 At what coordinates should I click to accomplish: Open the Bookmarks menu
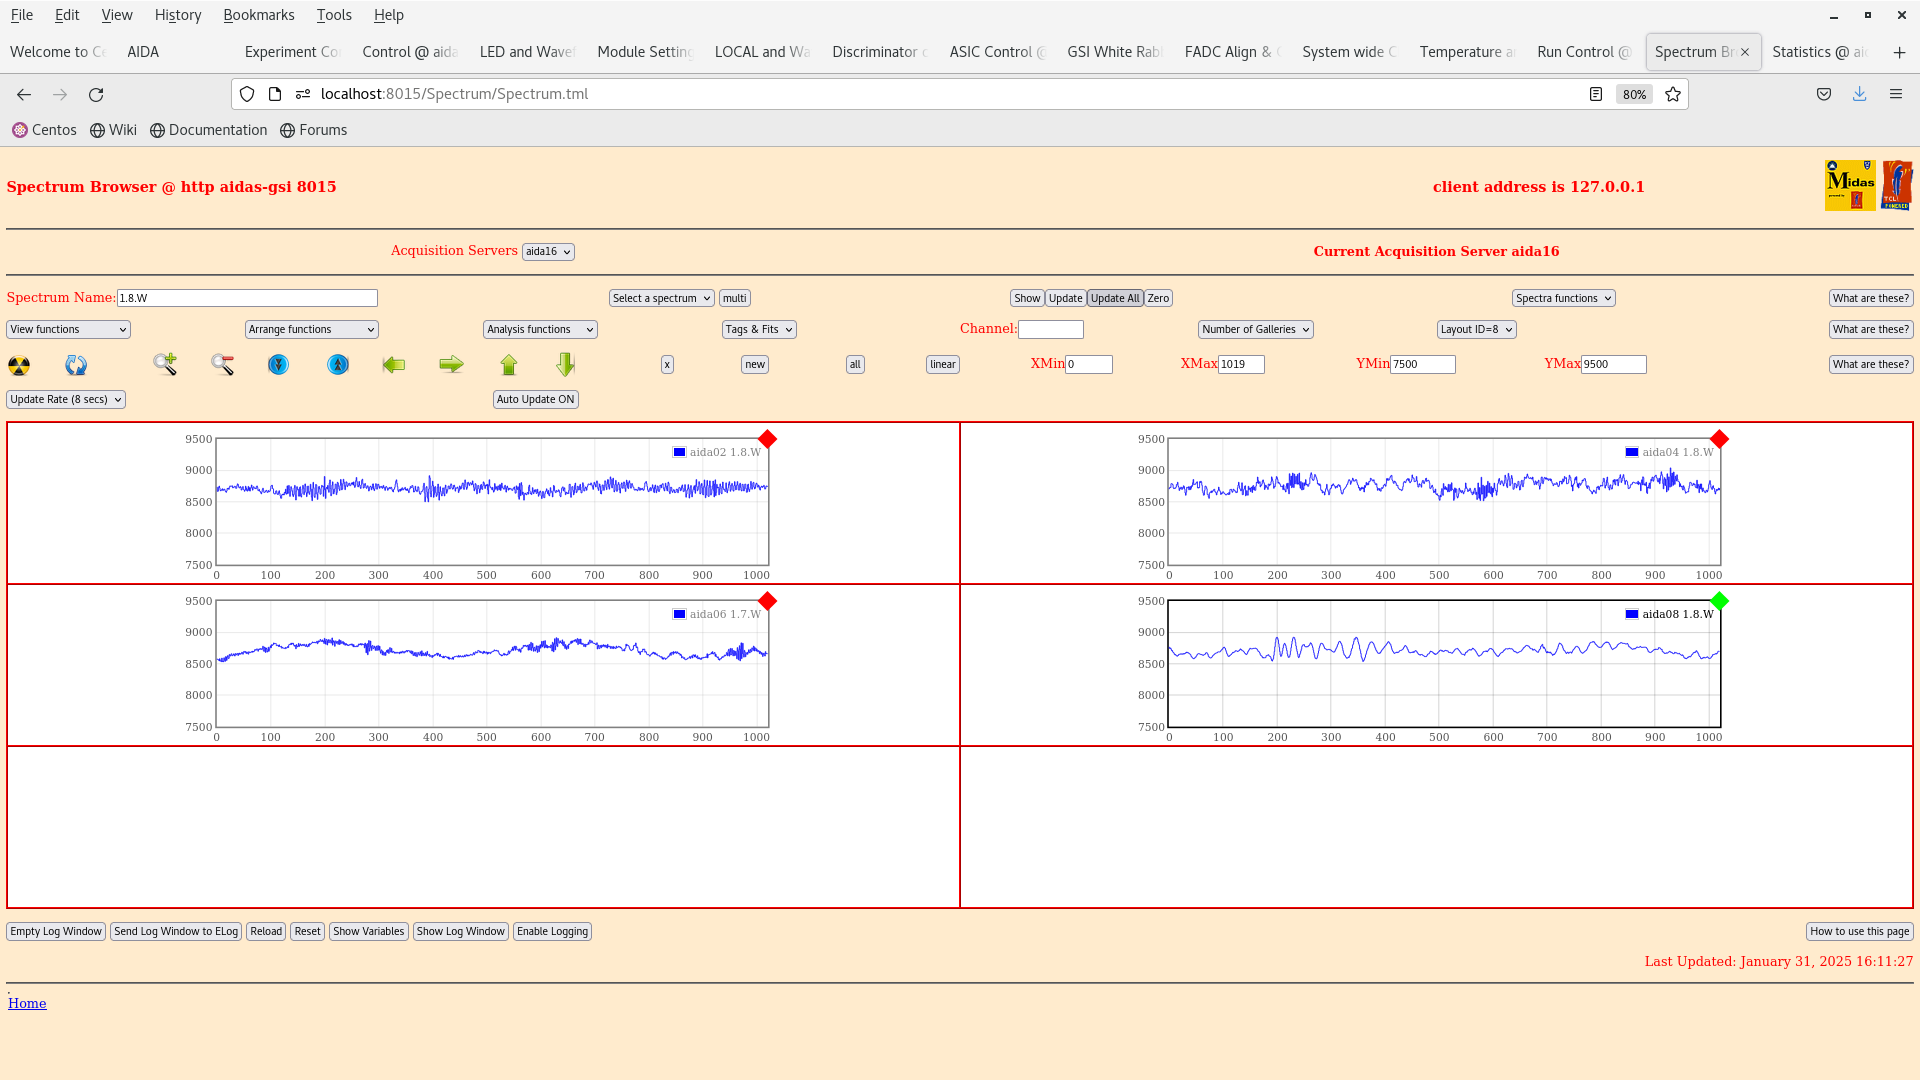click(x=258, y=15)
